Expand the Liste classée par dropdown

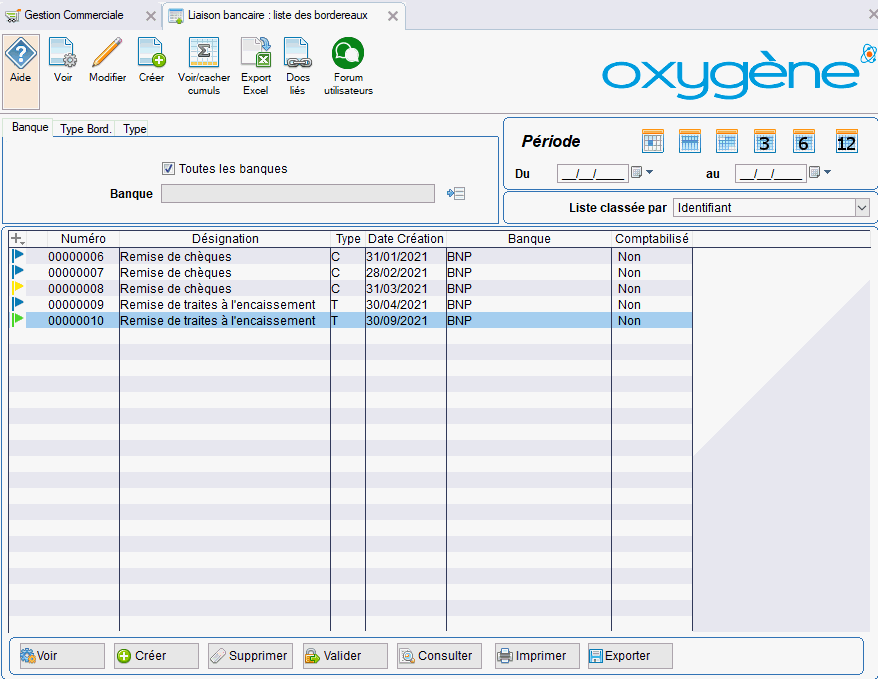click(862, 208)
